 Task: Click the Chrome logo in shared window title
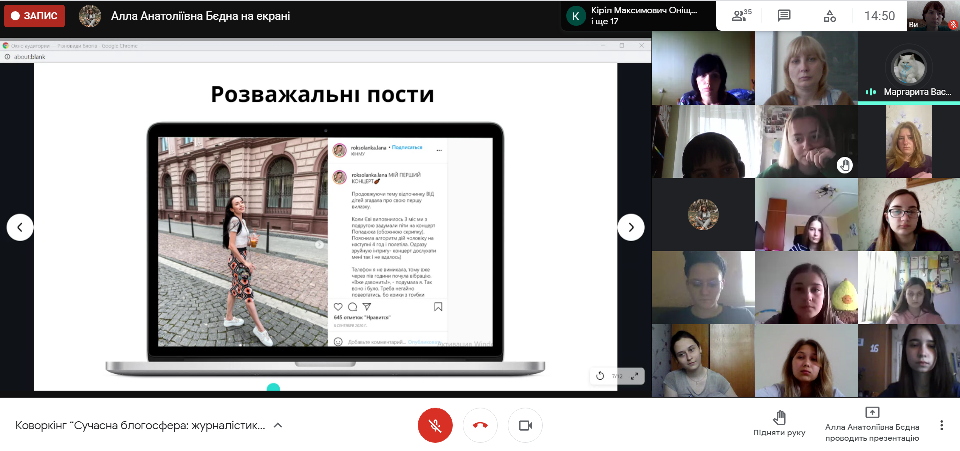6,45
